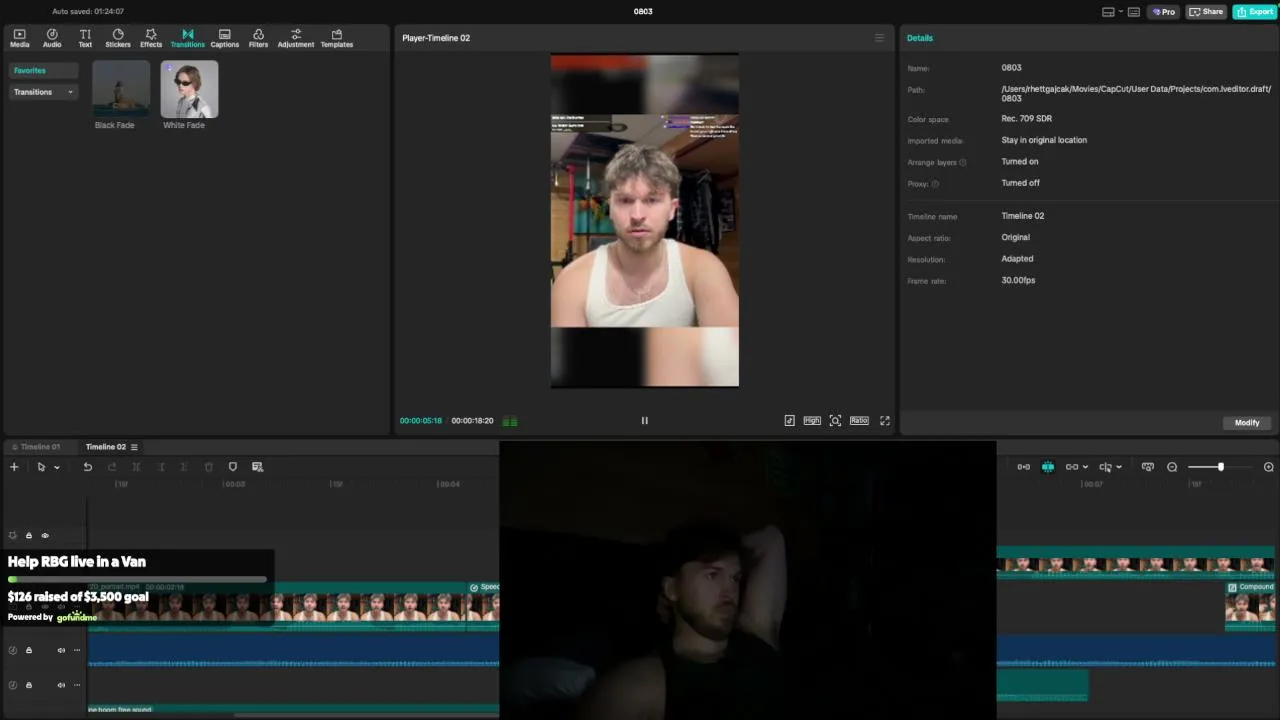Toggle main track magnet
Image resolution: width=1280 pixels, height=720 pixels.
[1023, 467]
